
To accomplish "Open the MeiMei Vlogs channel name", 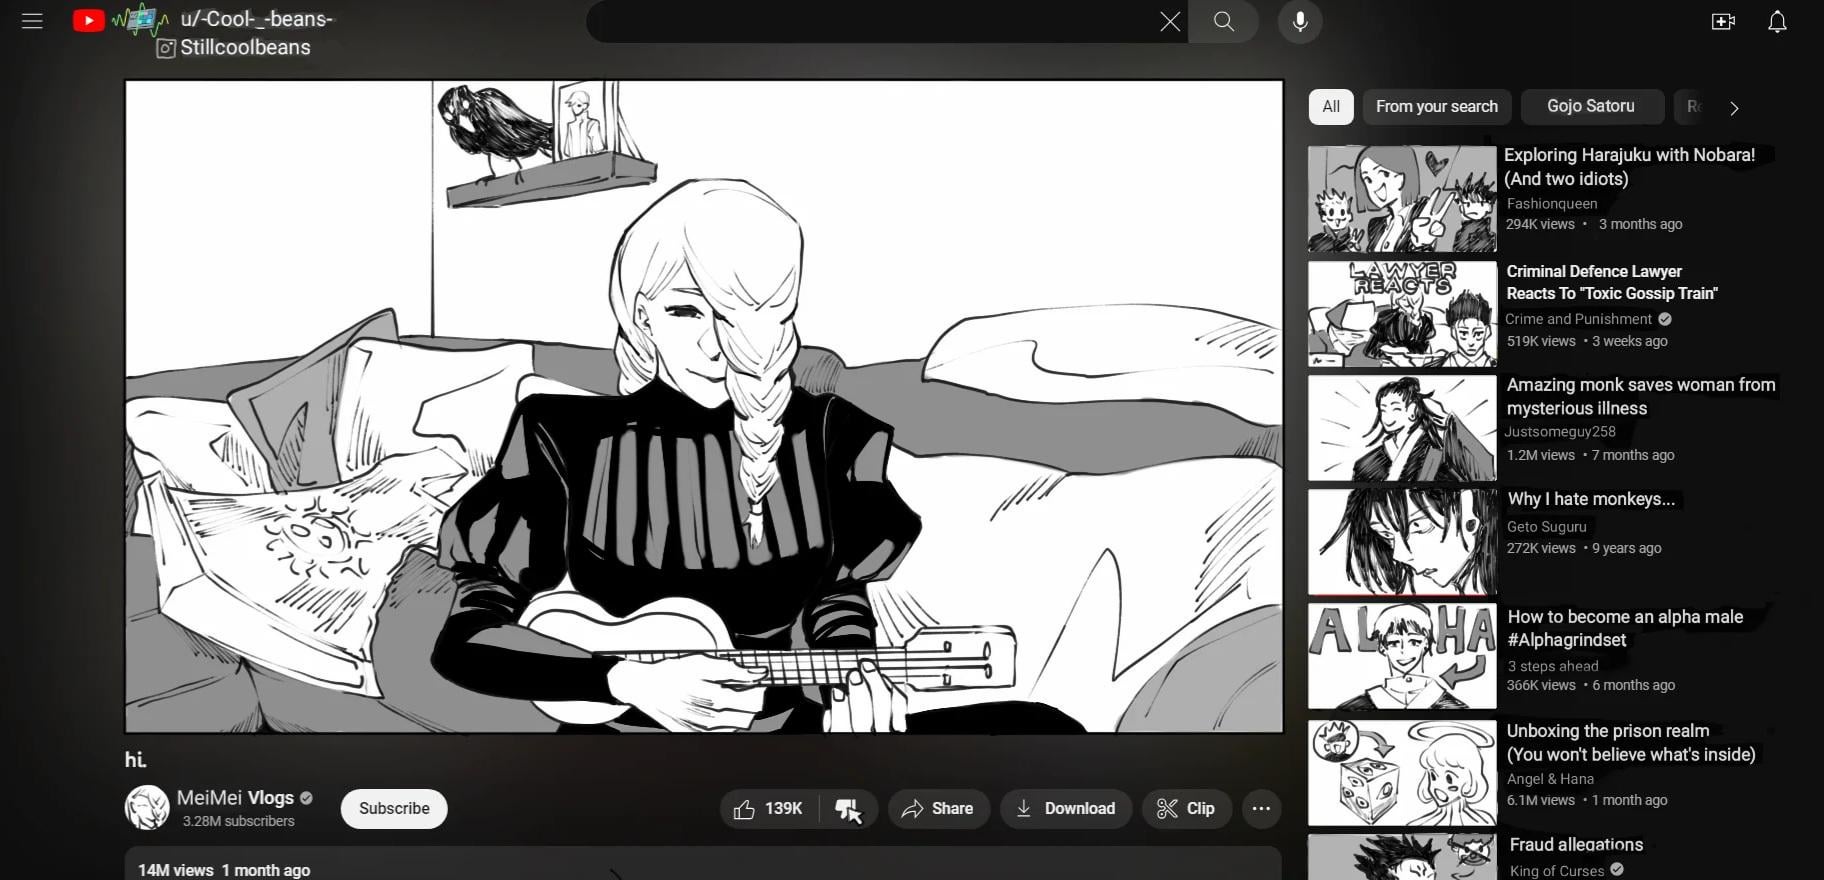I will click(x=235, y=798).
